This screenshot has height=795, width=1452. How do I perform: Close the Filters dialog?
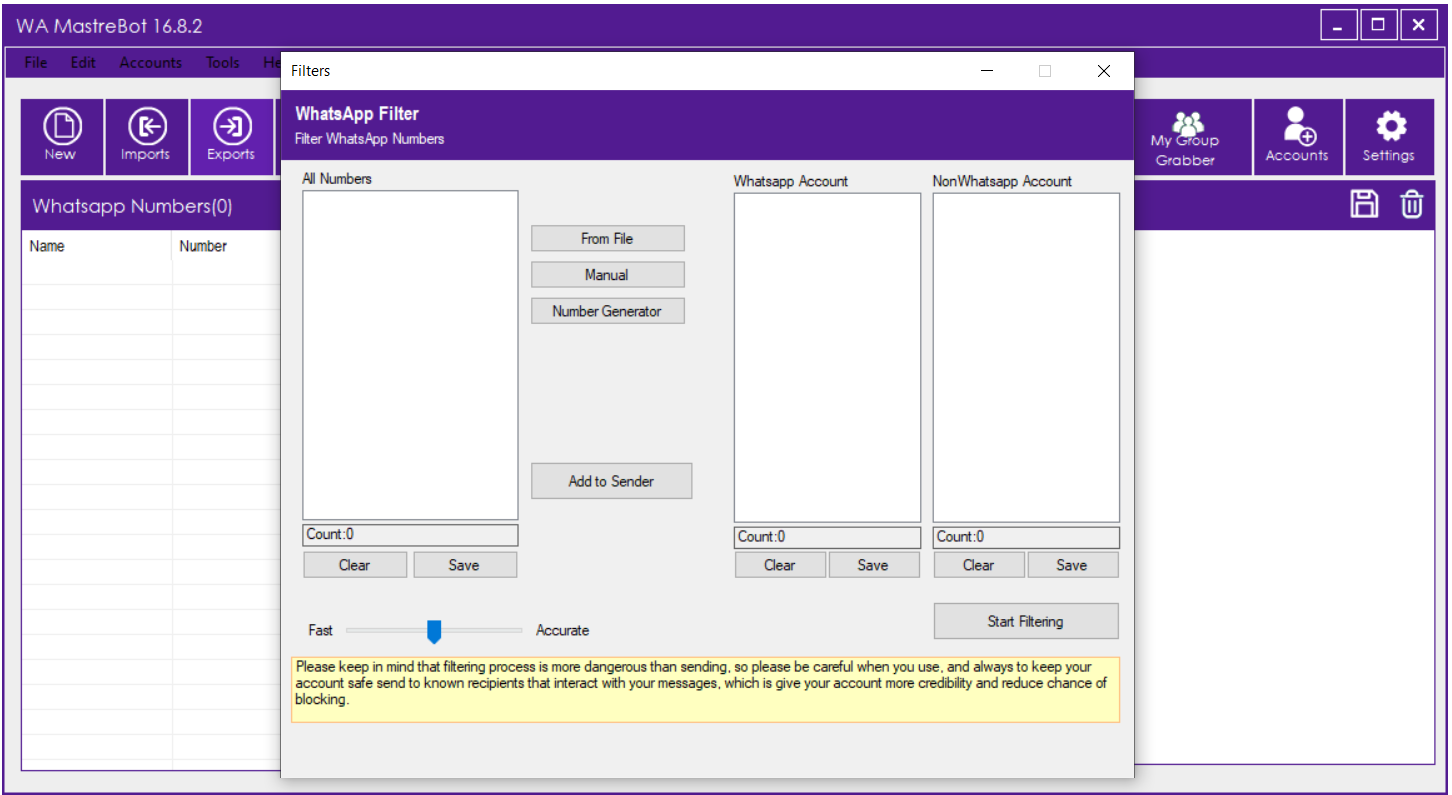(x=1104, y=71)
